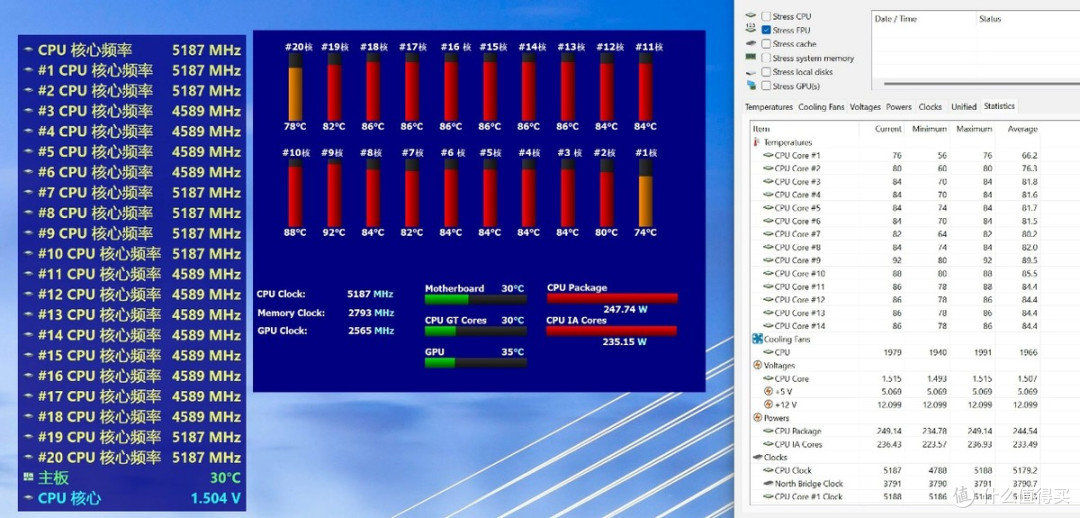This screenshot has width=1080, height=518.
Task: Click the icon beside CPU 核心 voltage in OSD
Action: tap(28, 498)
